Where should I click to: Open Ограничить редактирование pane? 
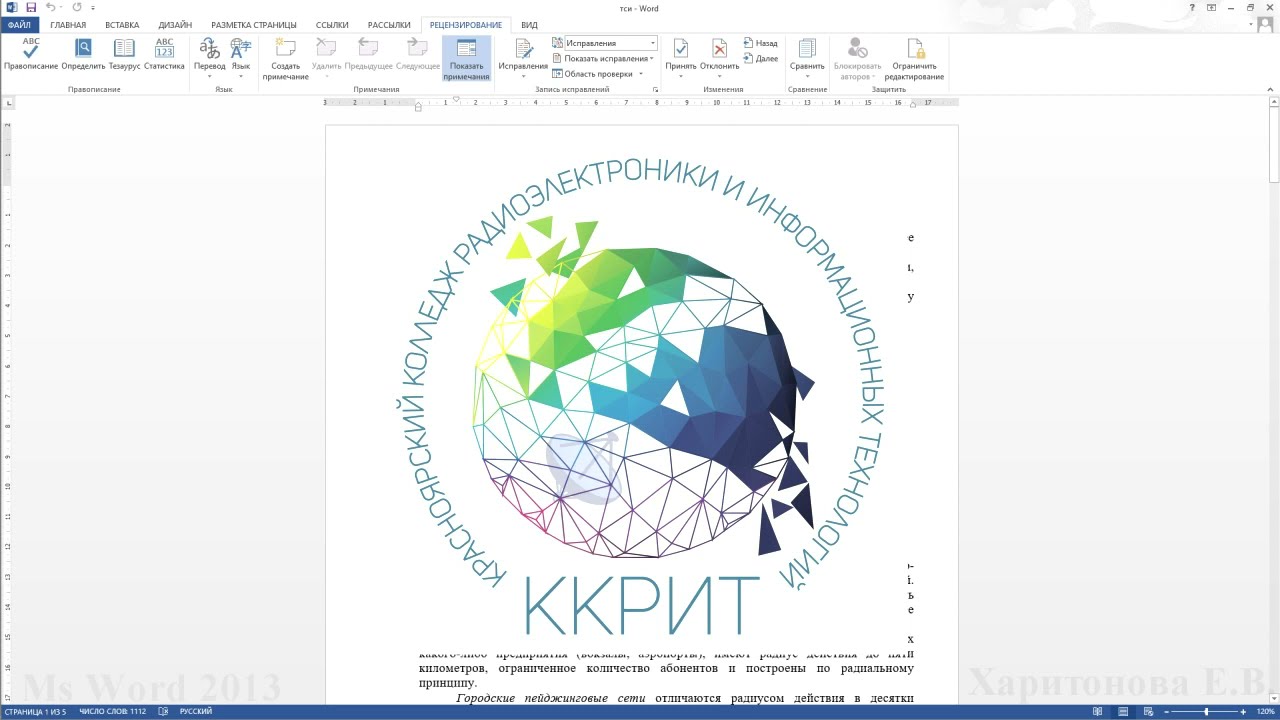click(x=914, y=59)
